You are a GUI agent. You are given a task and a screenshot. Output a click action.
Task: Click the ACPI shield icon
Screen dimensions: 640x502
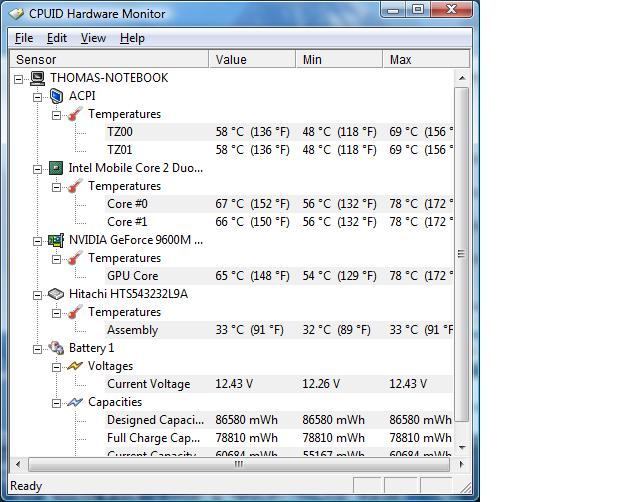56,96
